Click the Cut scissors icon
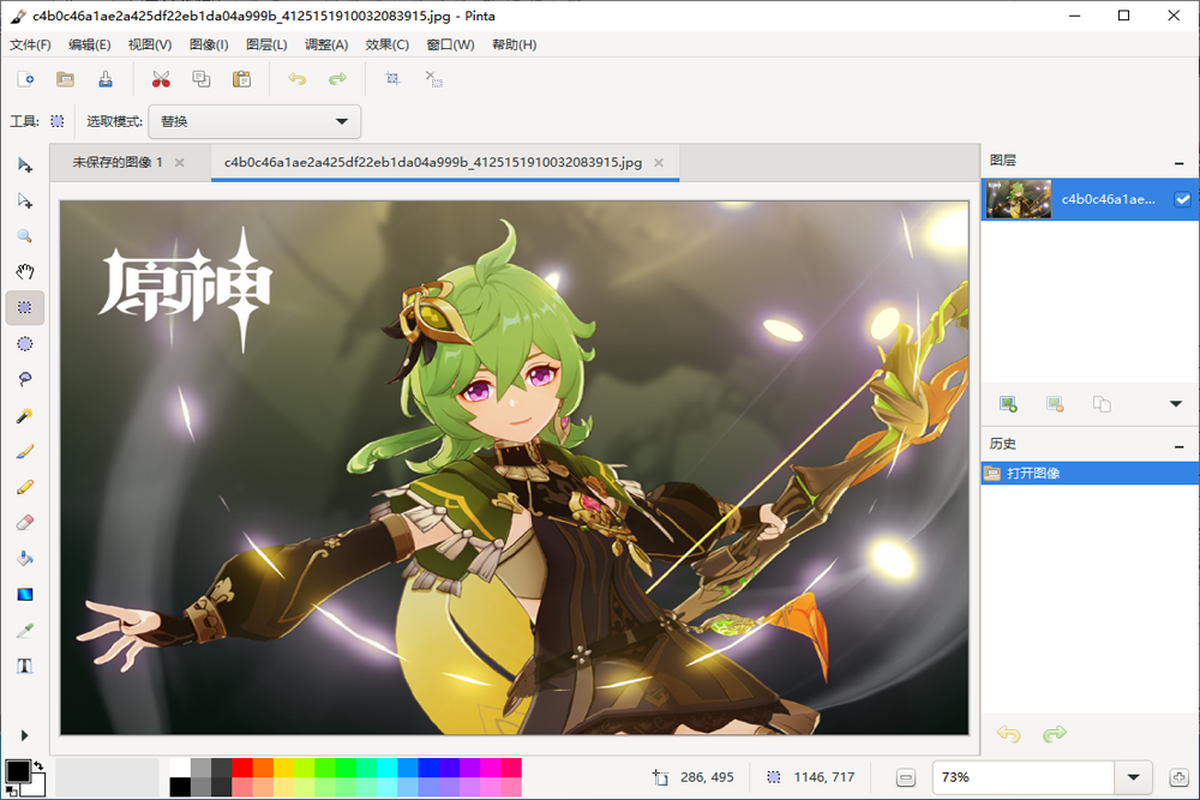Screen dimensions: 1200x800 [161, 79]
